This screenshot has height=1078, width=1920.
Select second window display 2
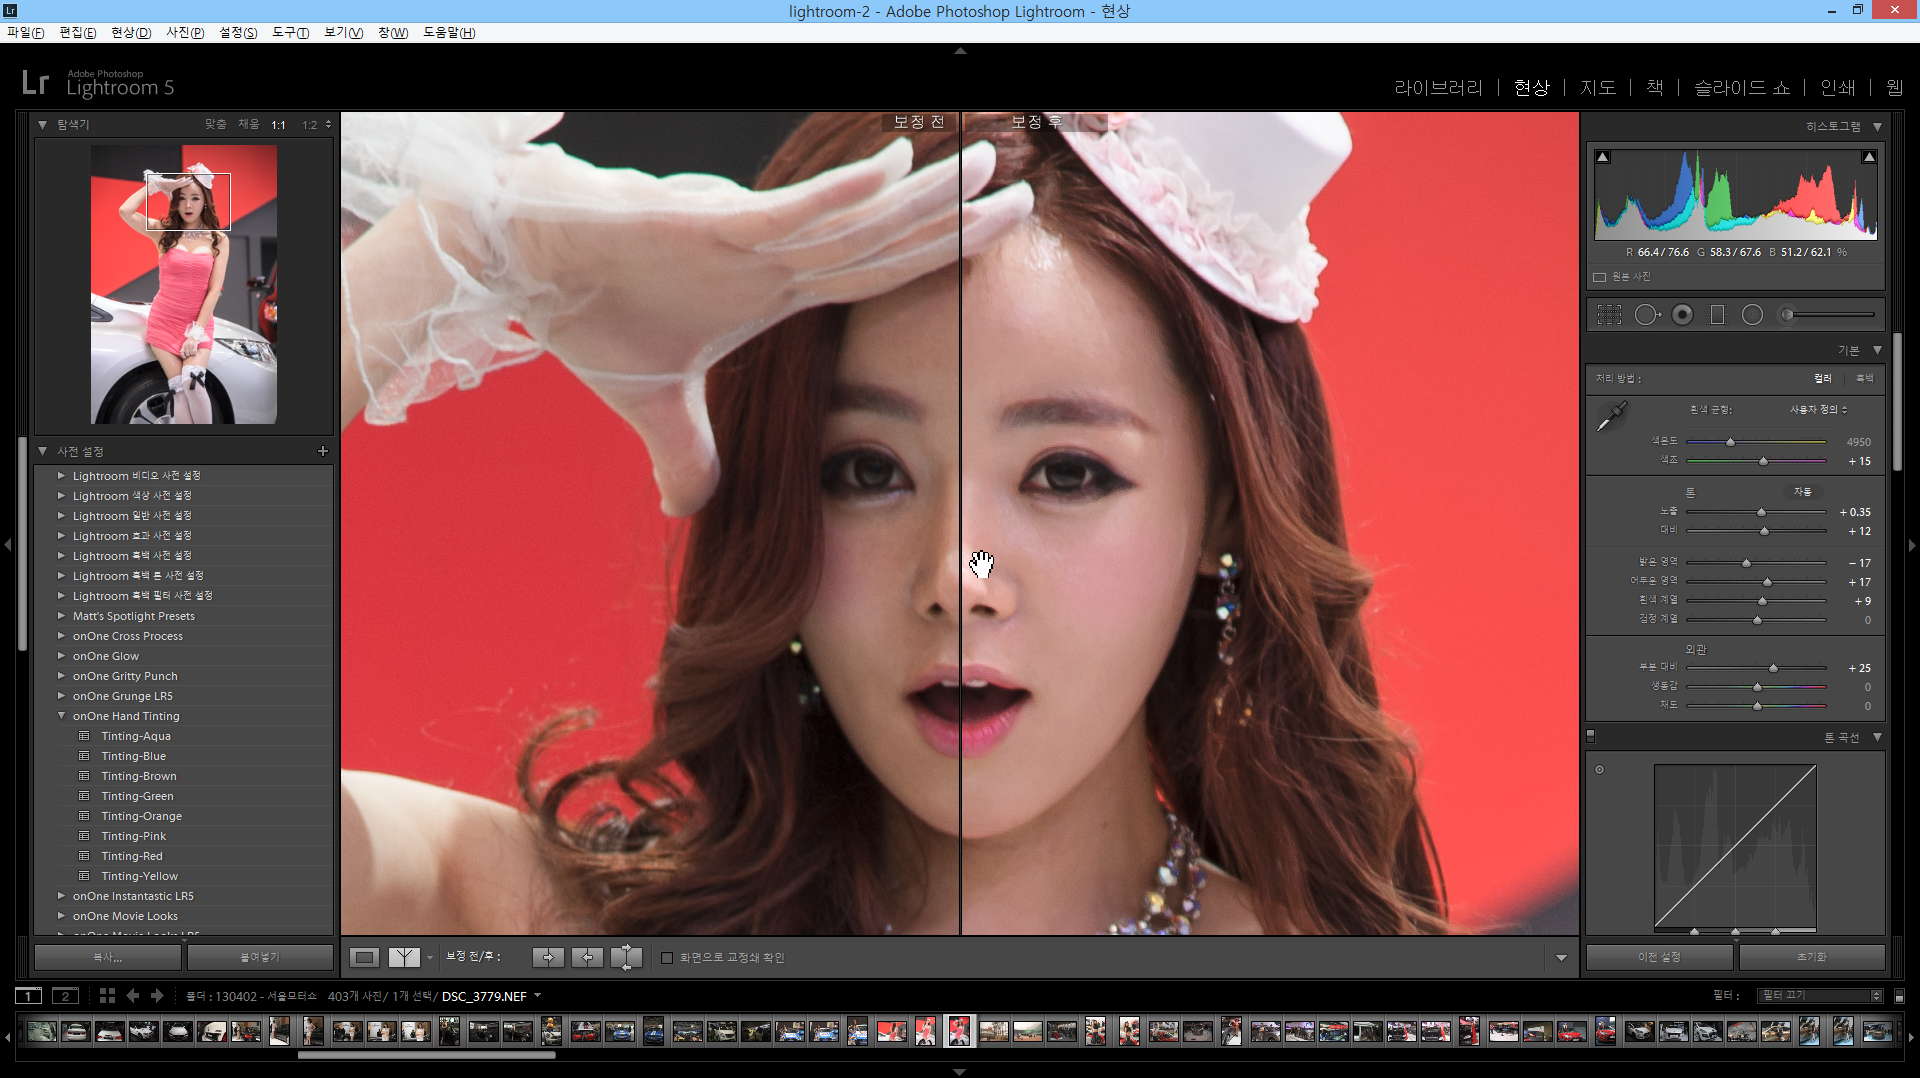tap(65, 996)
